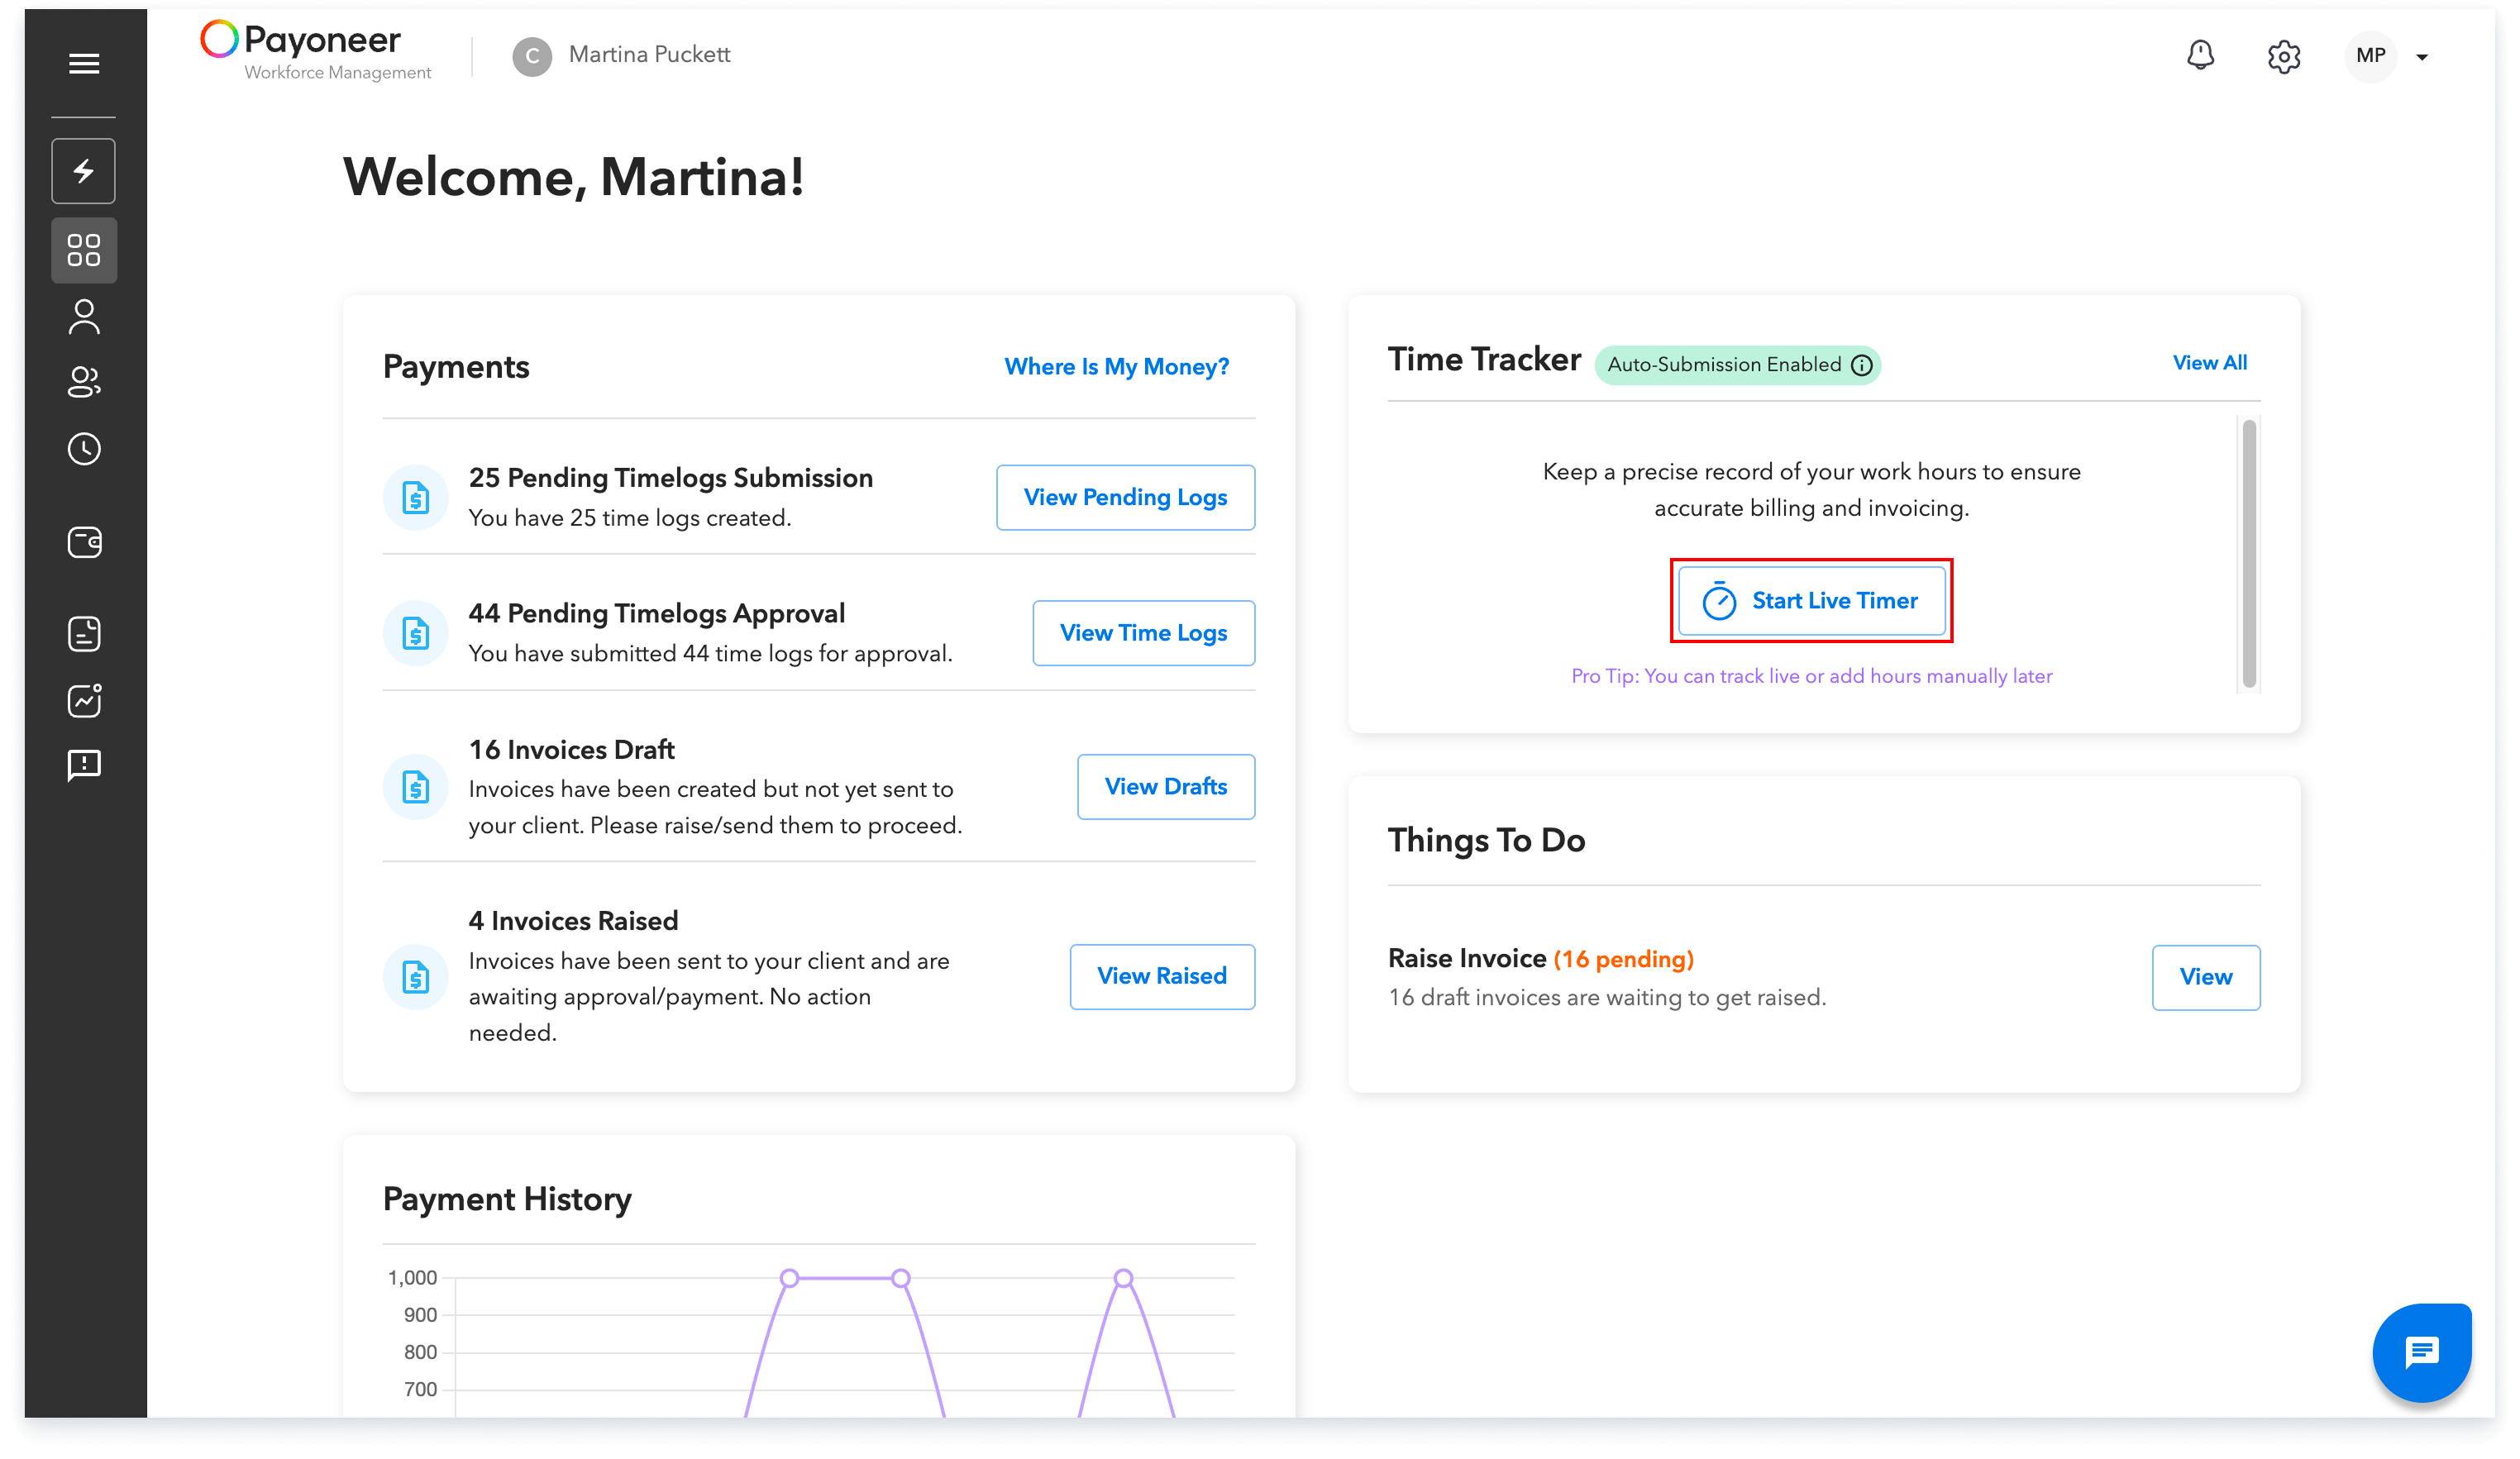Click the View Drafts button

coord(1165,787)
